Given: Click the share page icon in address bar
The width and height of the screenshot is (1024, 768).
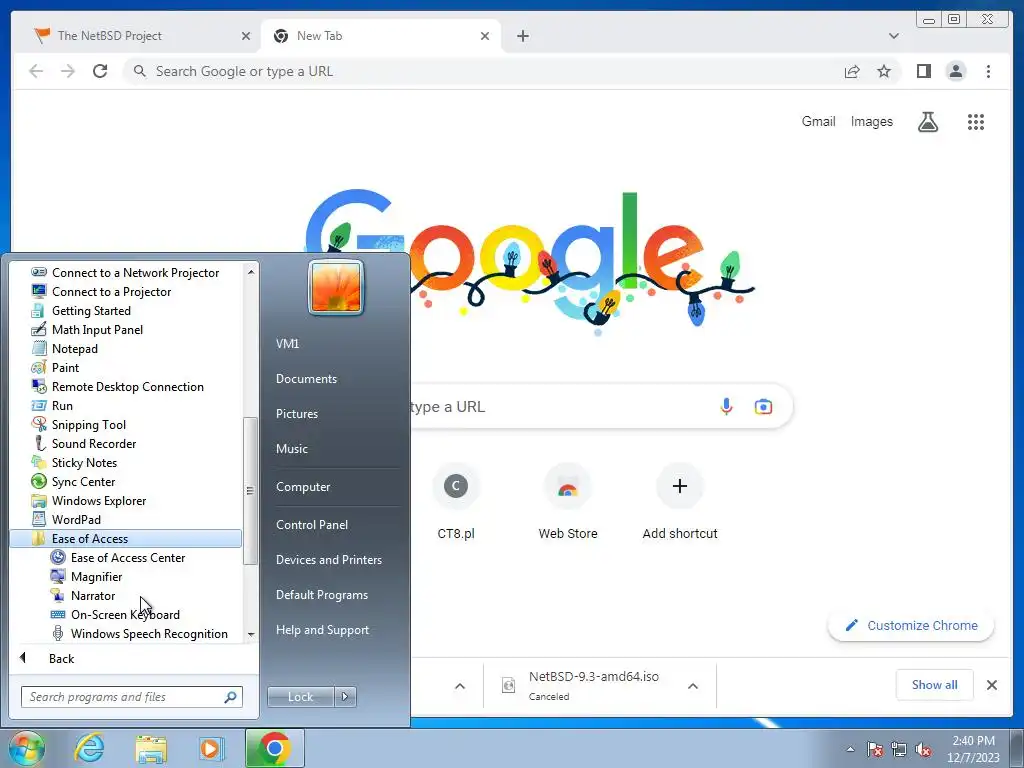Looking at the screenshot, I should [x=852, y=71].
